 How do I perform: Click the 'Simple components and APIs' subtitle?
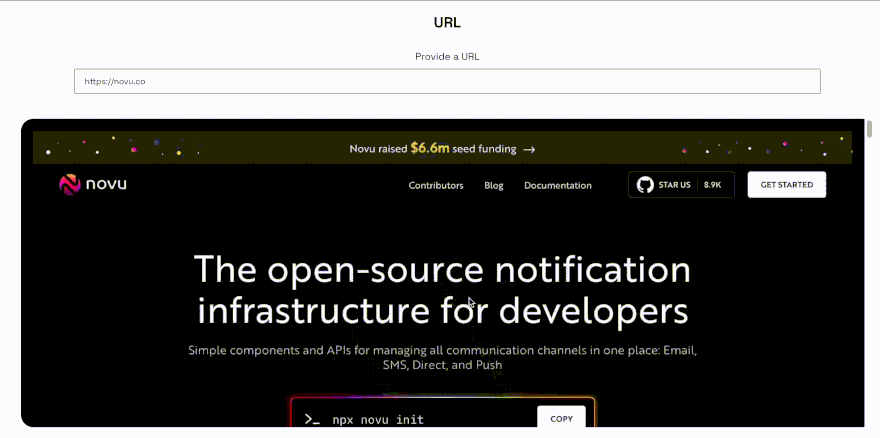(x=442, y=358)
